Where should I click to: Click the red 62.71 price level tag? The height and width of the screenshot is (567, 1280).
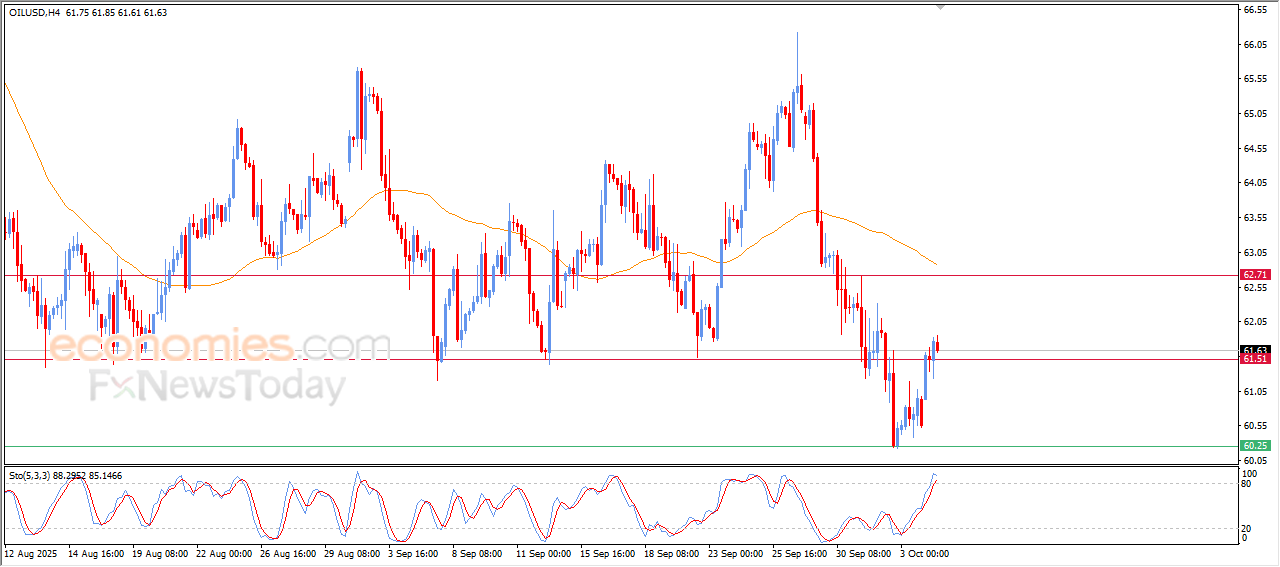(1254, 274)
